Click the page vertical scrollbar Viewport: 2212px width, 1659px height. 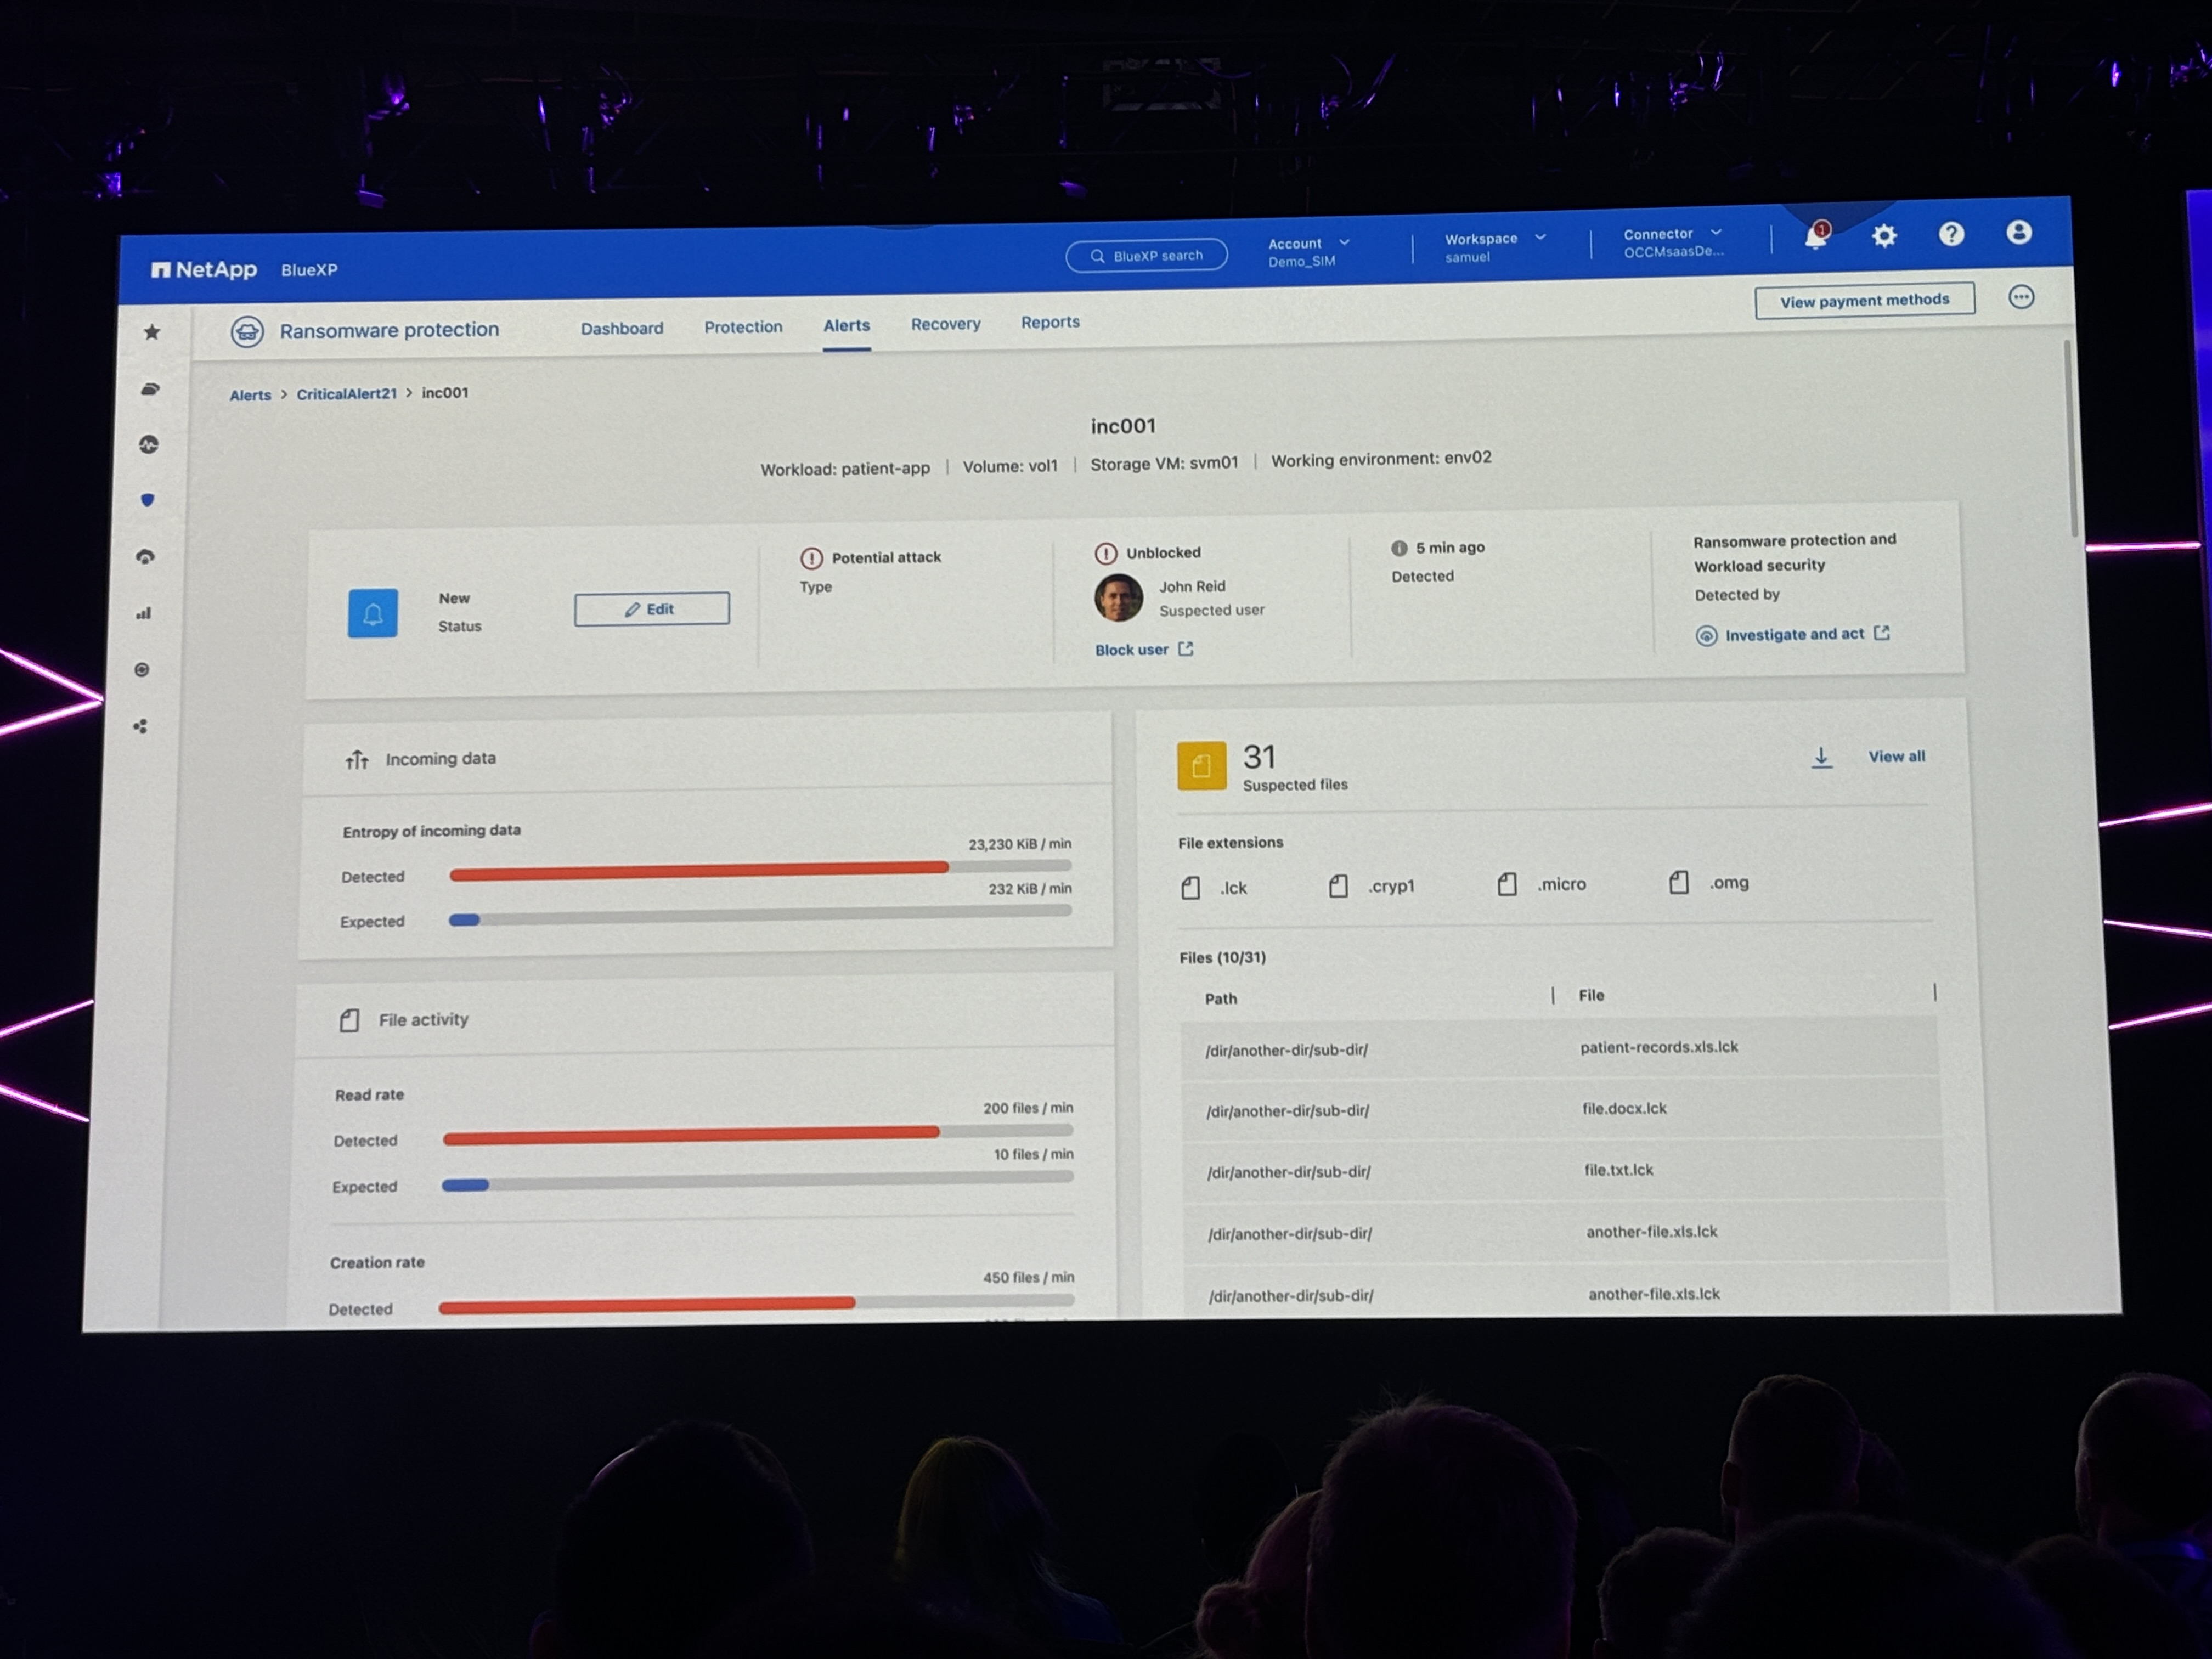tap(2071, 438)
